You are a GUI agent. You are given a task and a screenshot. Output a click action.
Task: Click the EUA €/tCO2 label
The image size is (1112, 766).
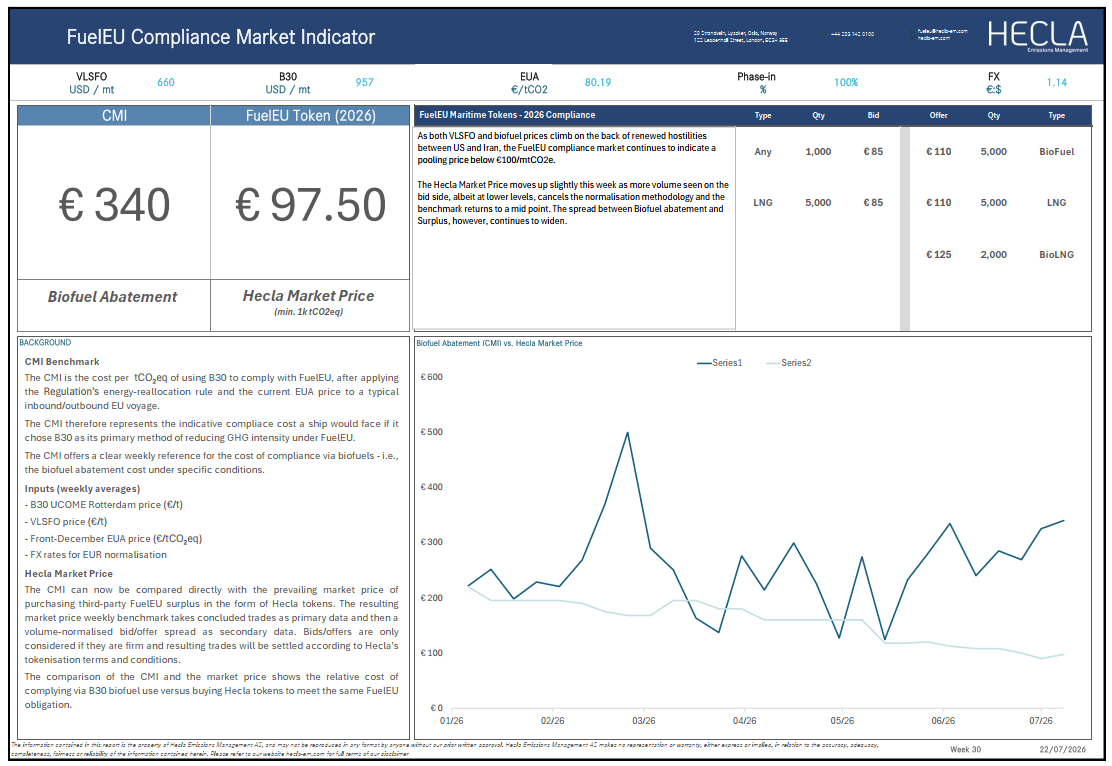pyautogui.click(x=530, y=83)
